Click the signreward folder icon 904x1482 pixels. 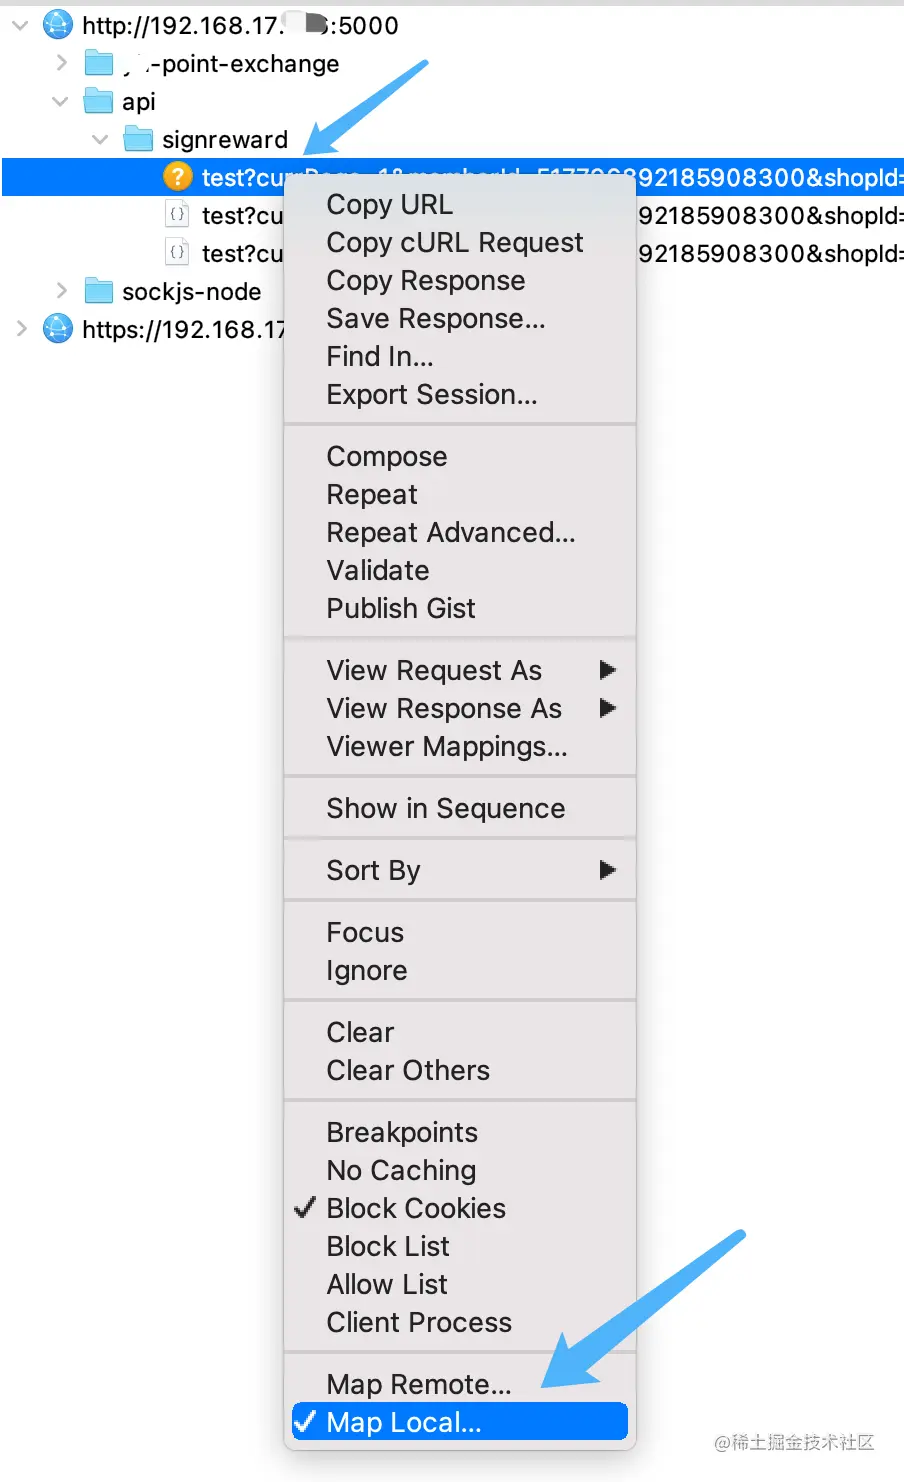click(138, 140)
